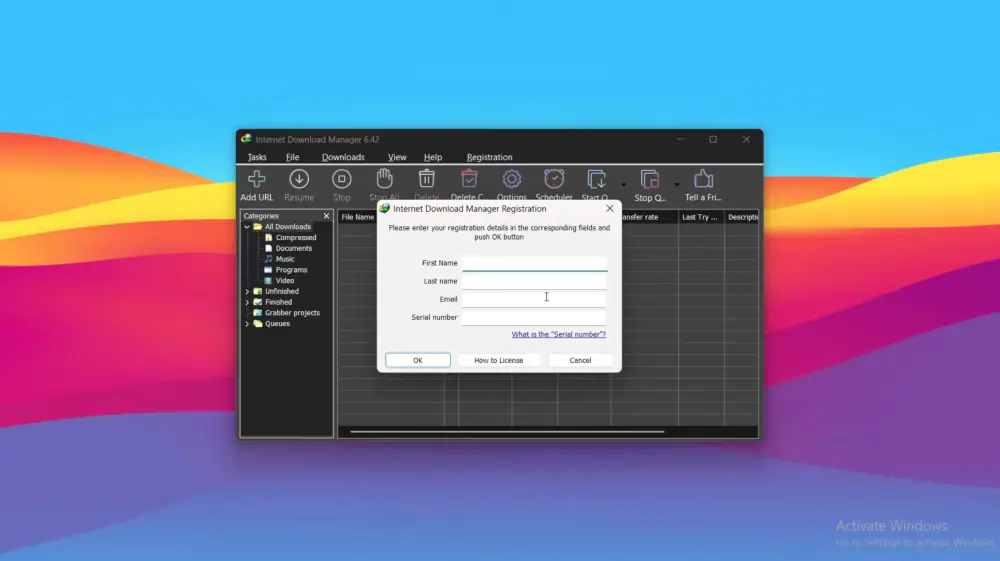Close the Categories panel
Image resolution: width=1000 pixels, height=561 pixels.
(x=326, y=216)
